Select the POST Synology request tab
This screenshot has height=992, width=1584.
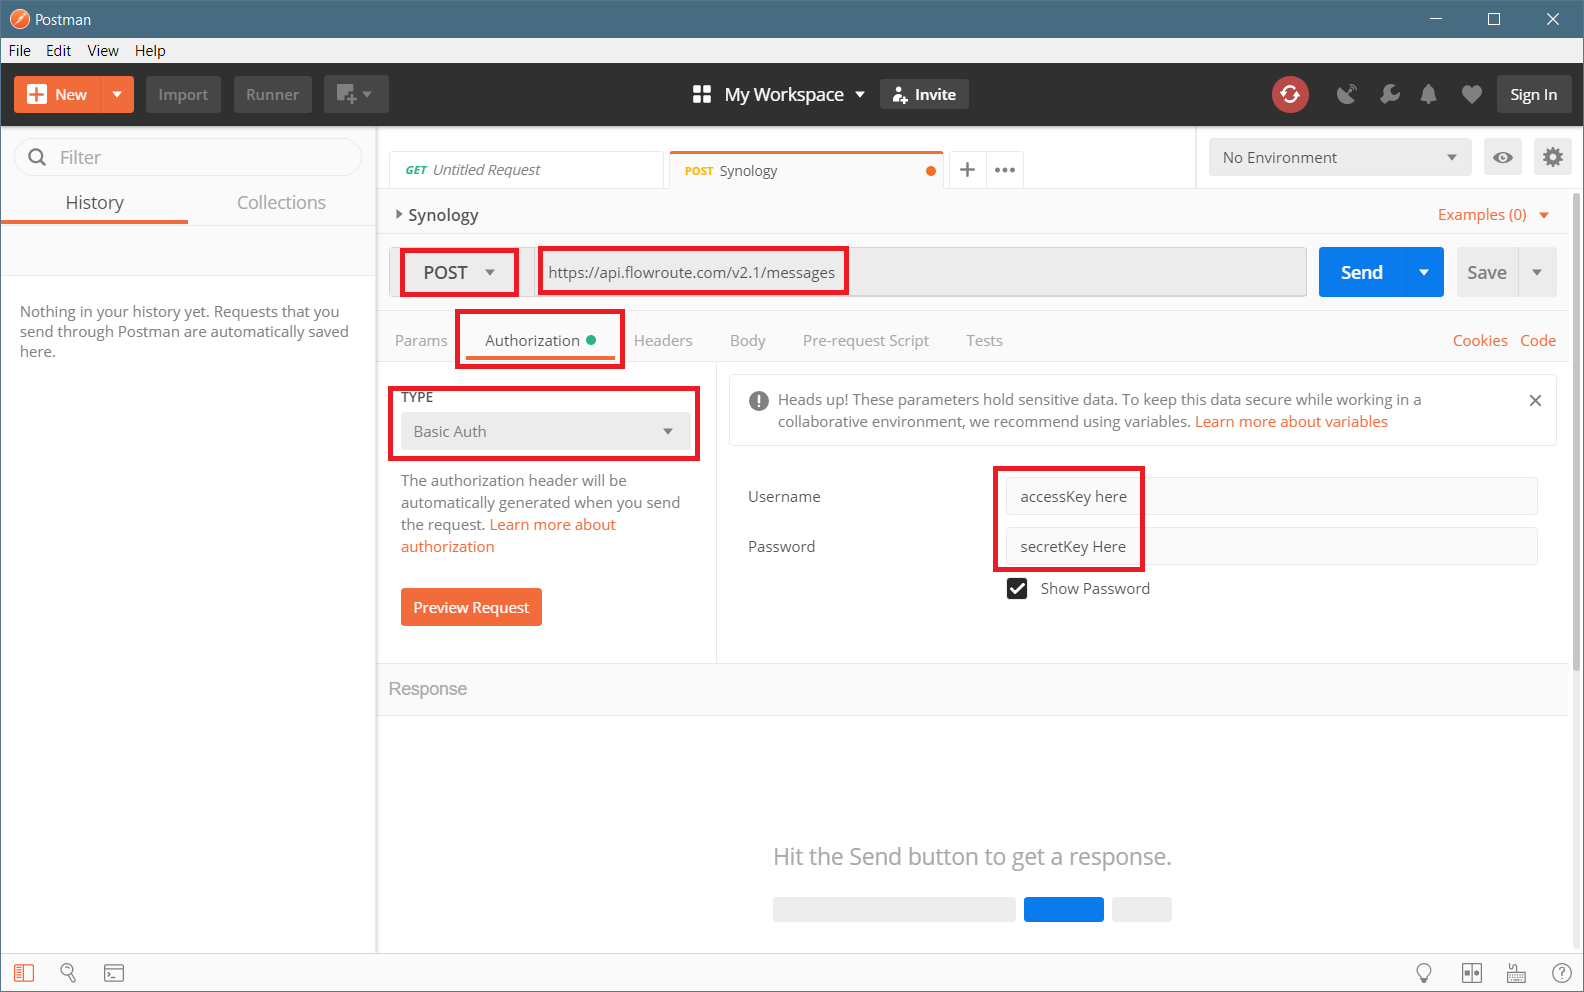[806, 170]
